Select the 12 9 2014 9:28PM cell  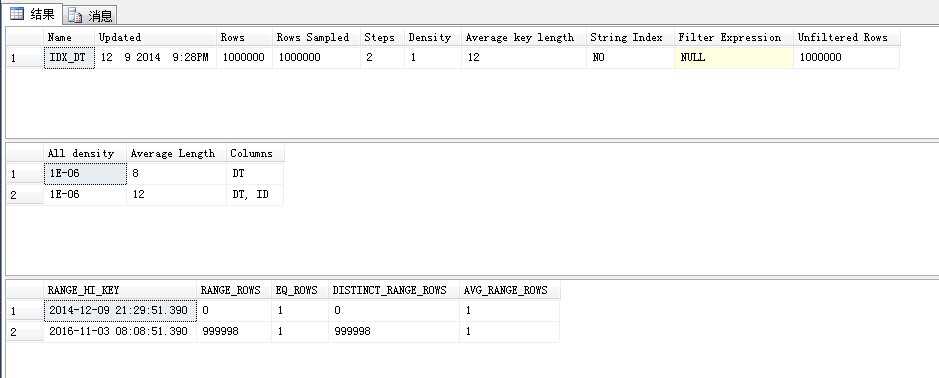156,58
